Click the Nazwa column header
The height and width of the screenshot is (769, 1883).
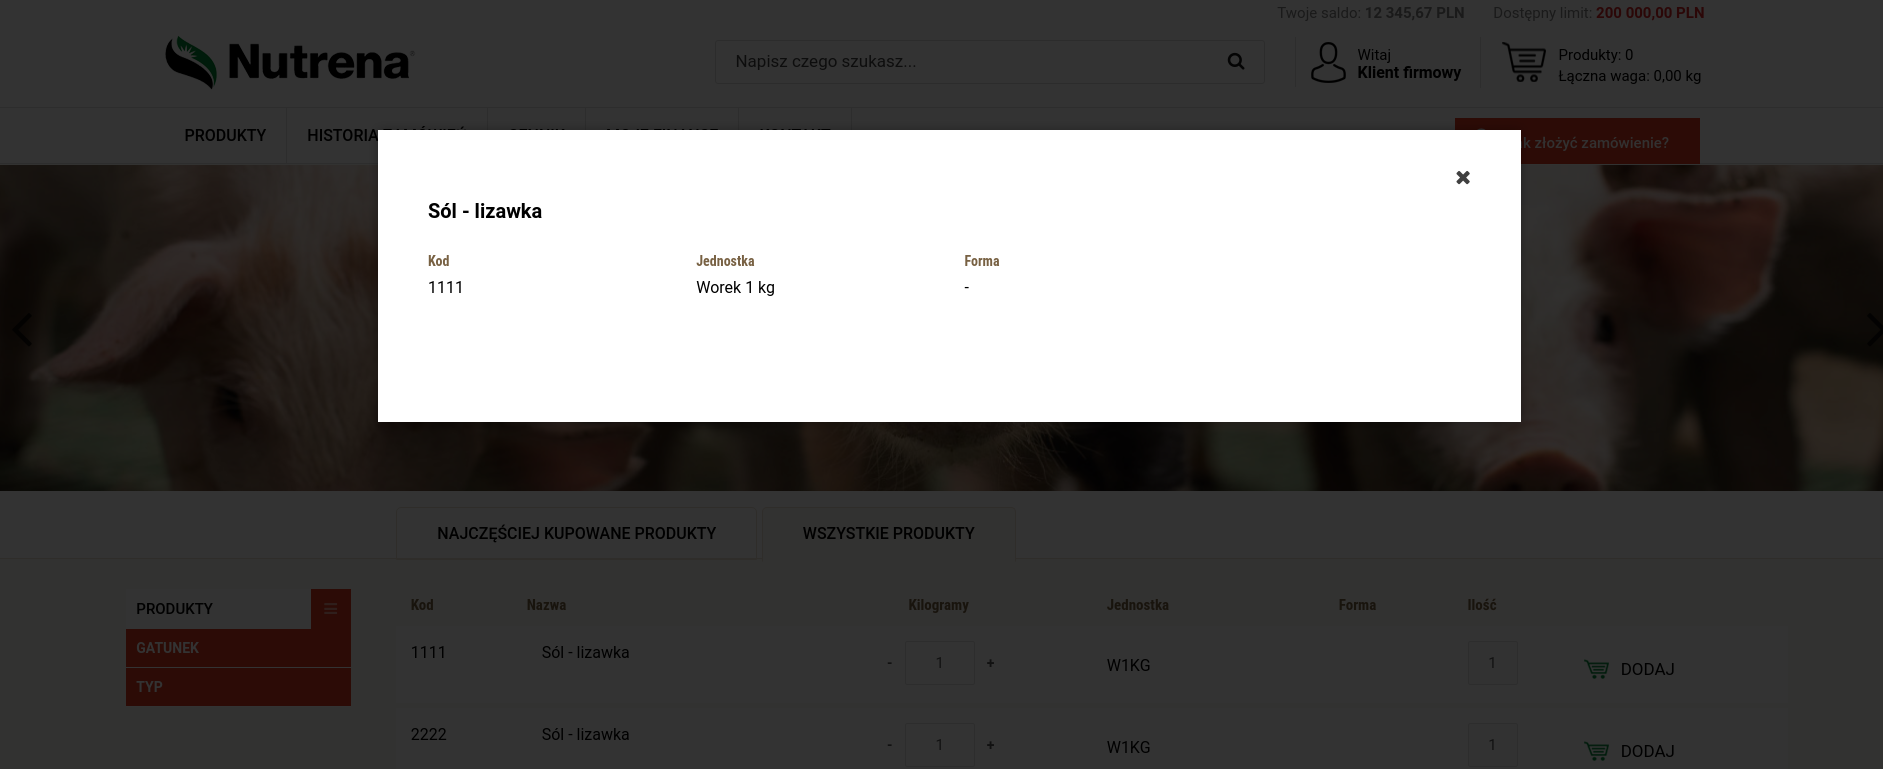coord(546,605)
